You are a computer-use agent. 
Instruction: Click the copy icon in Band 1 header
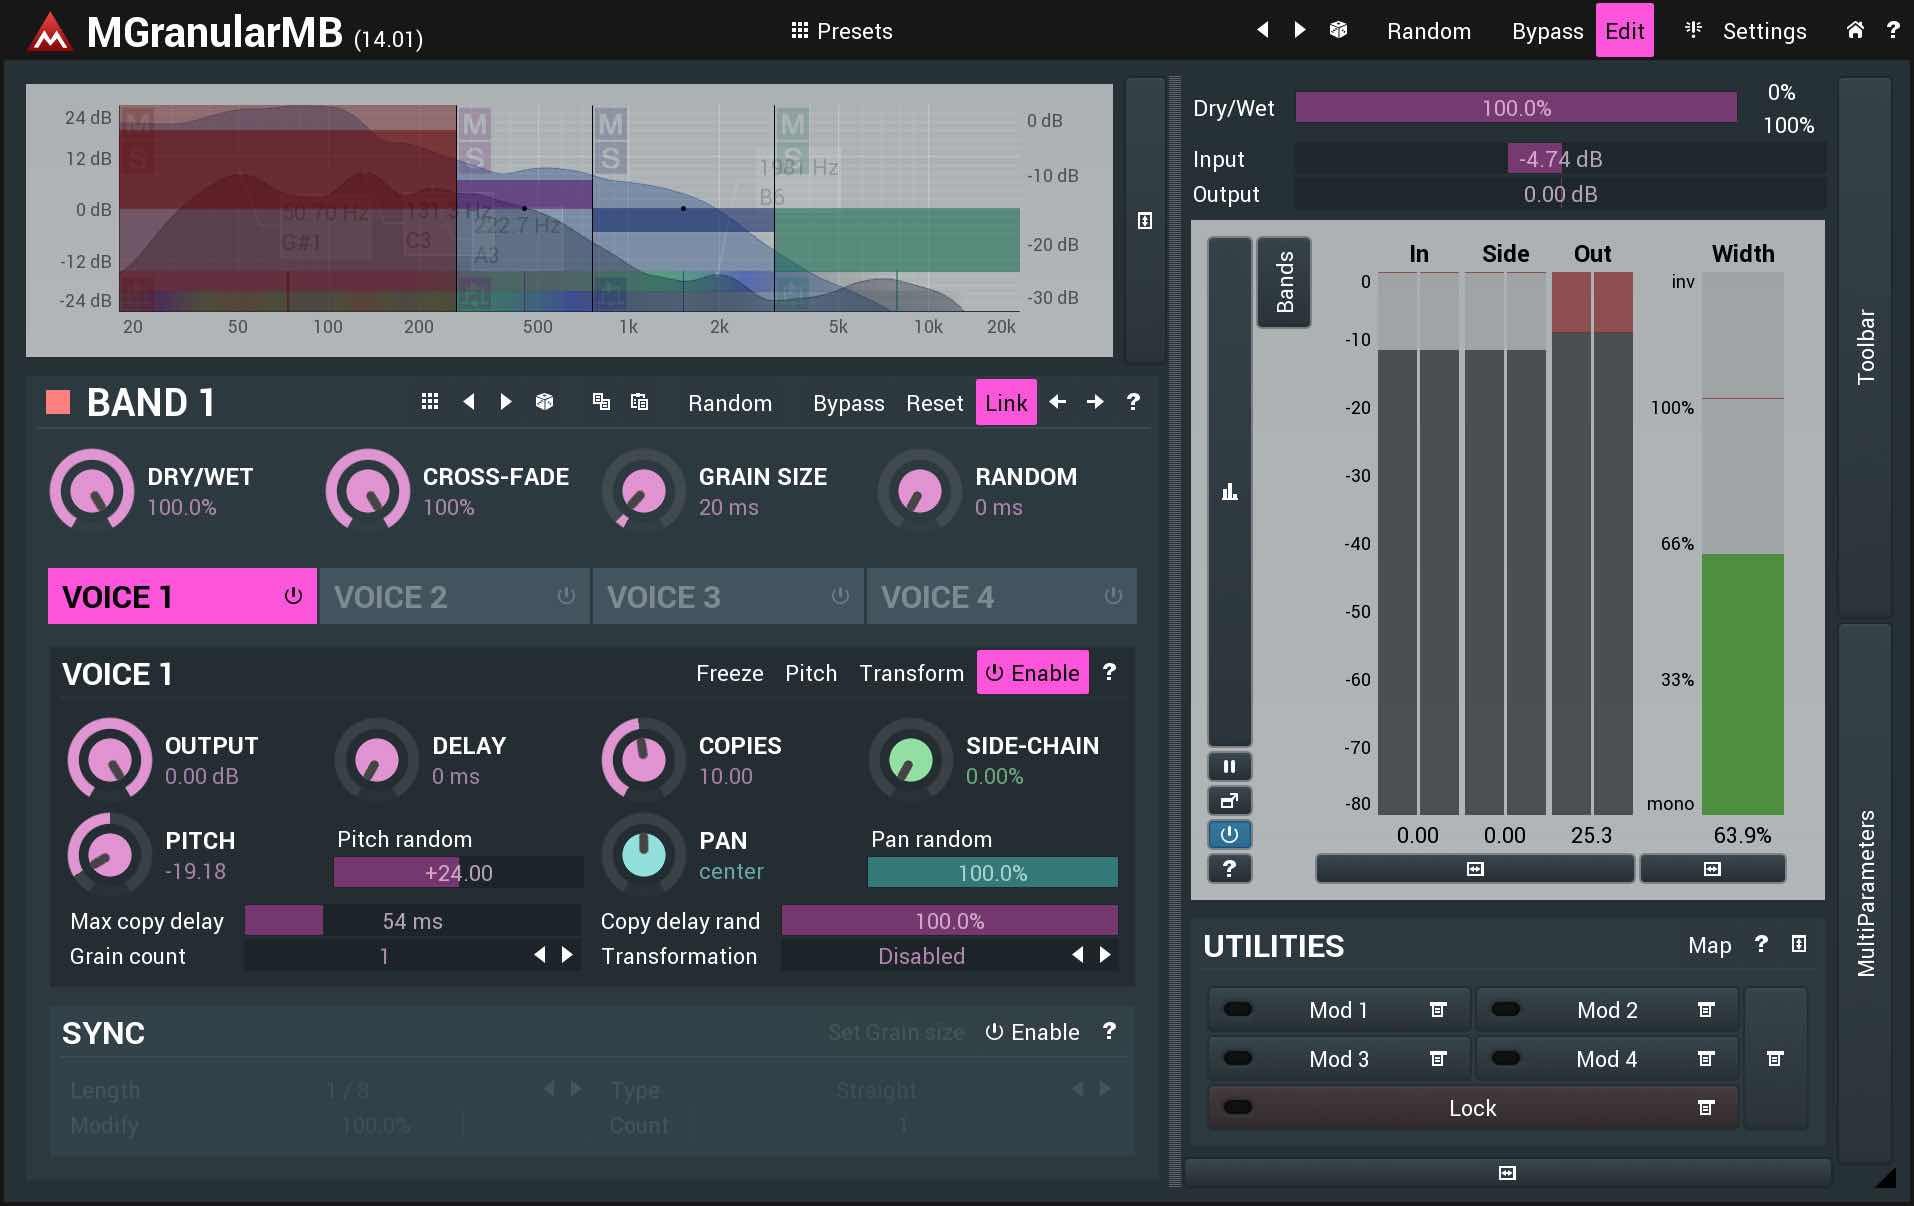tap(601, 402)
